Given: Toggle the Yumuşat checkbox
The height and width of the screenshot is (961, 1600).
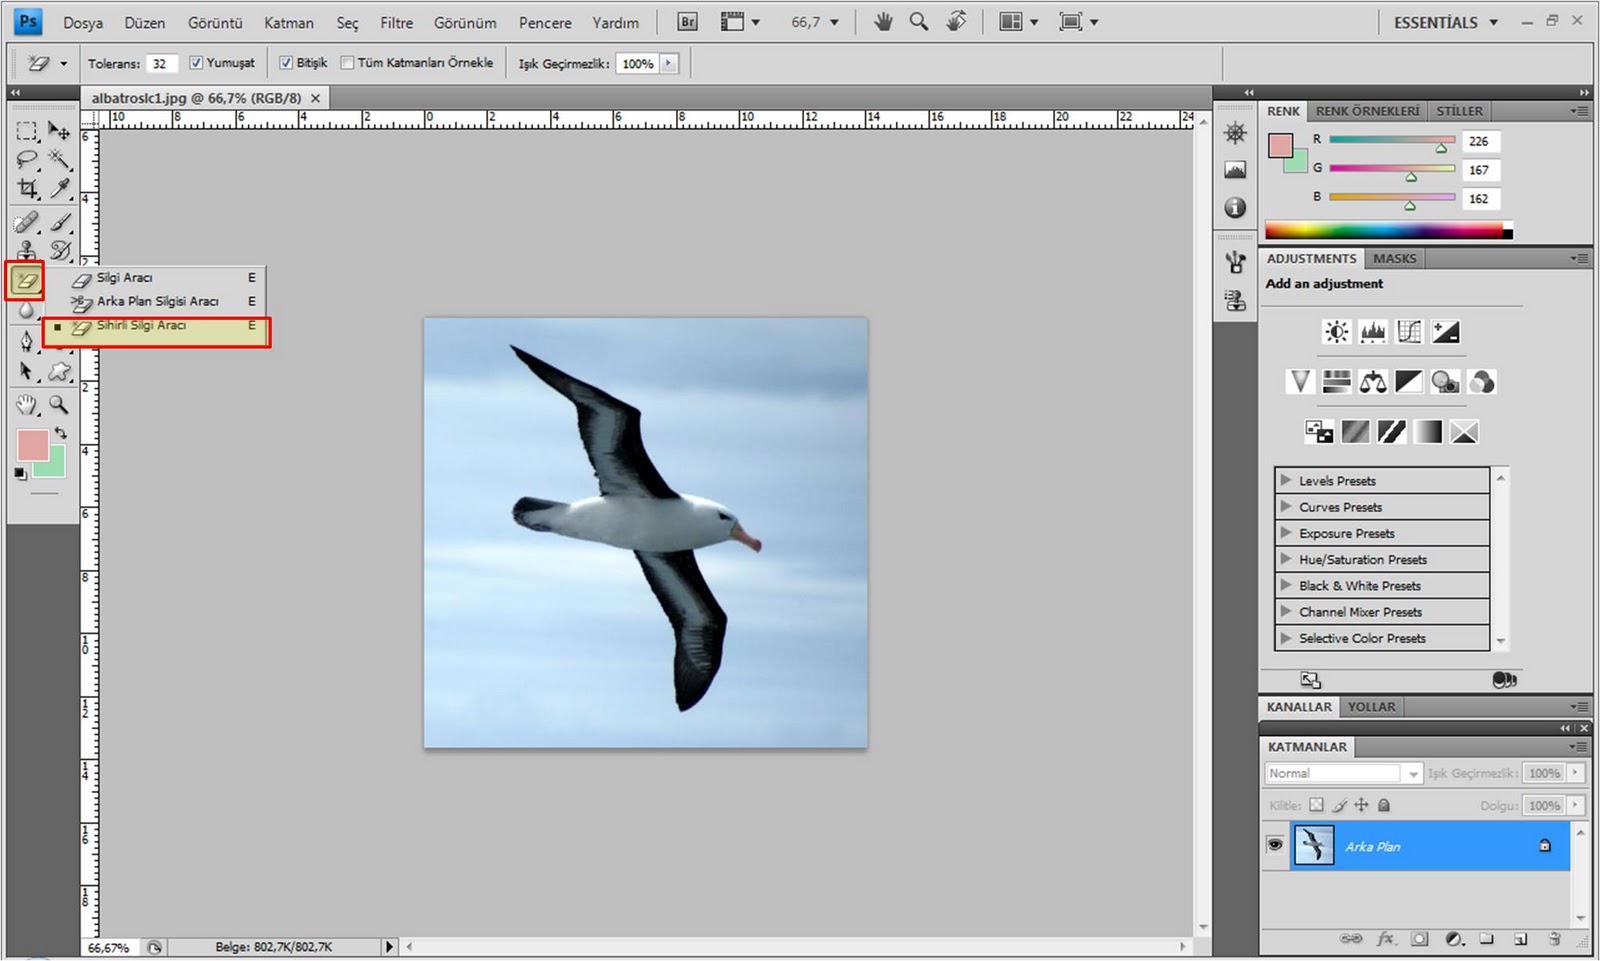Looking at the screenshot, I should 197,63.
